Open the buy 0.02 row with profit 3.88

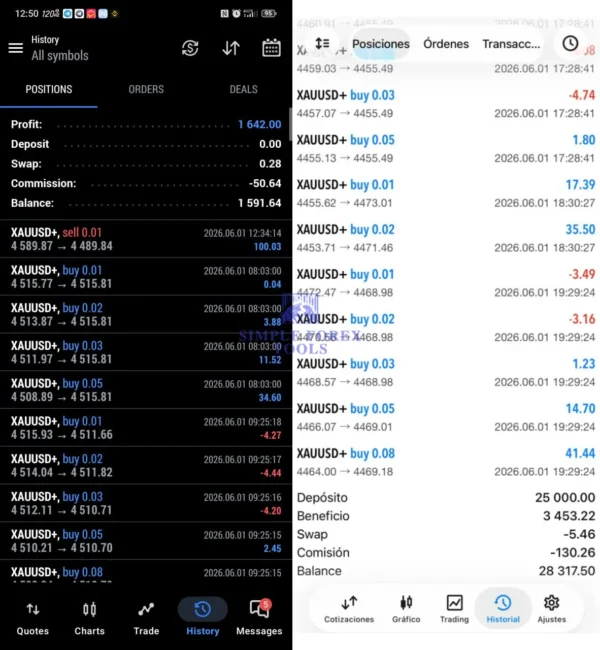[x=146, y=315]
